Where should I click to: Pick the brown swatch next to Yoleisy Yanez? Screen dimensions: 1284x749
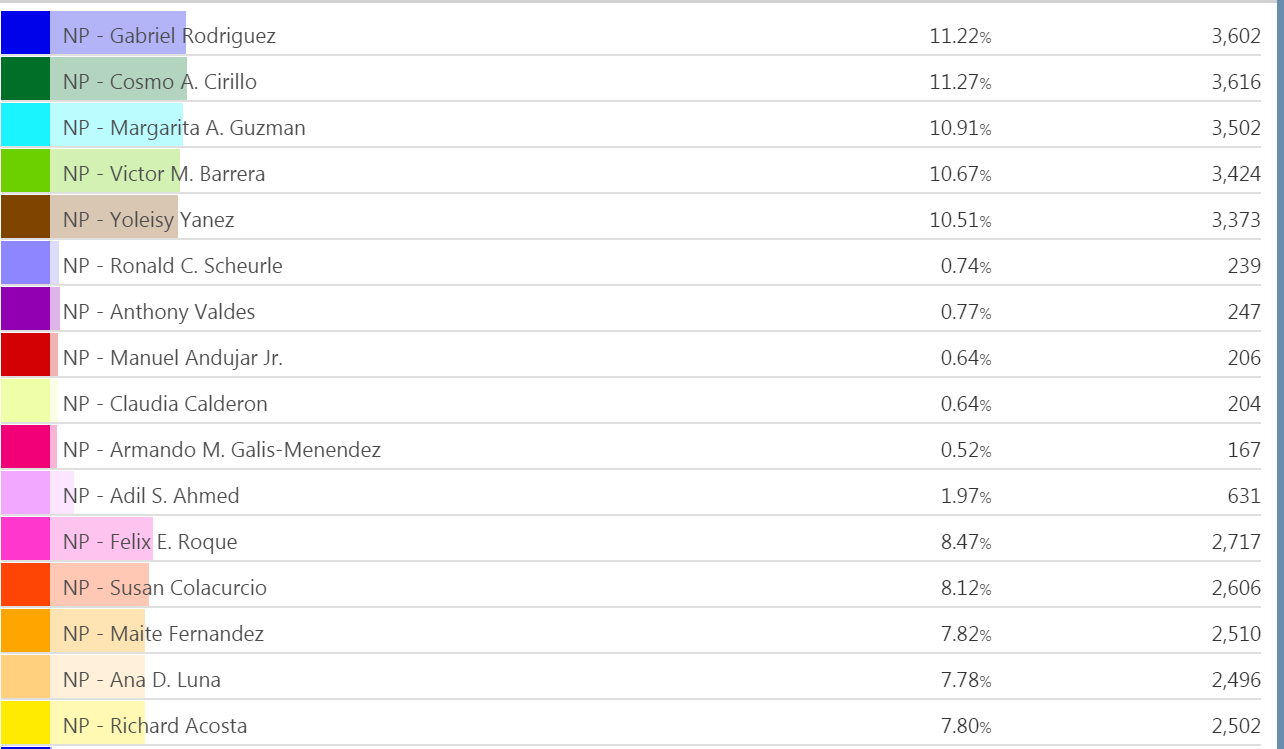[25, 217]
